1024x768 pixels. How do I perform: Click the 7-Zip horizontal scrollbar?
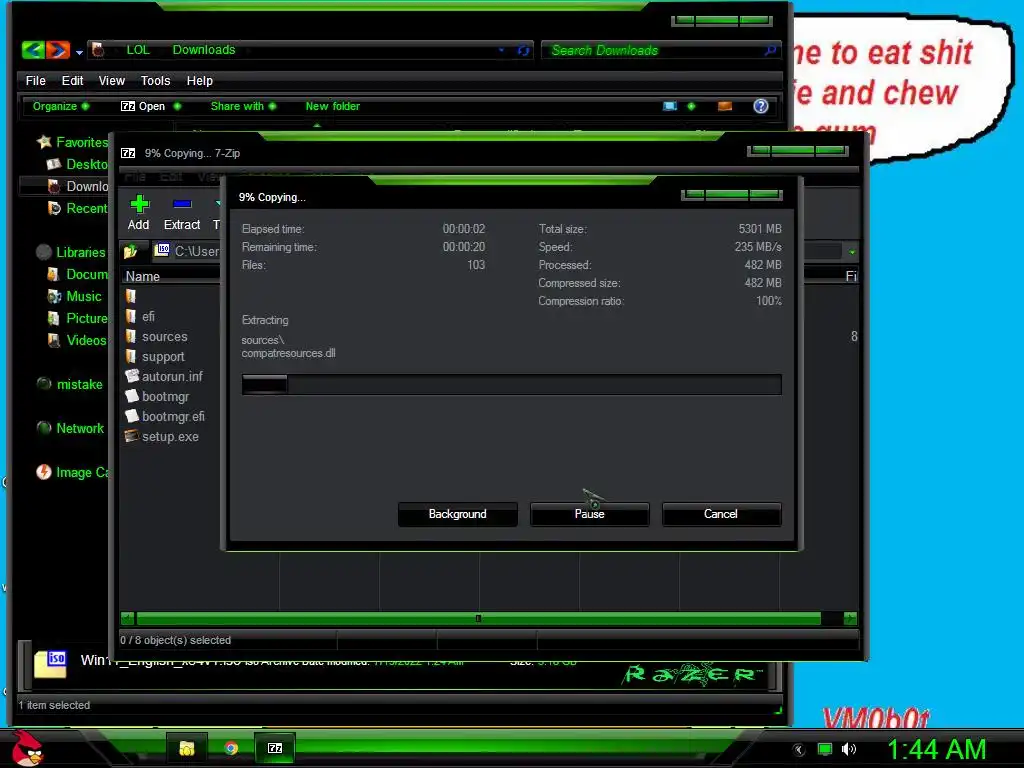pyautogui.click(x=478, y=618)
